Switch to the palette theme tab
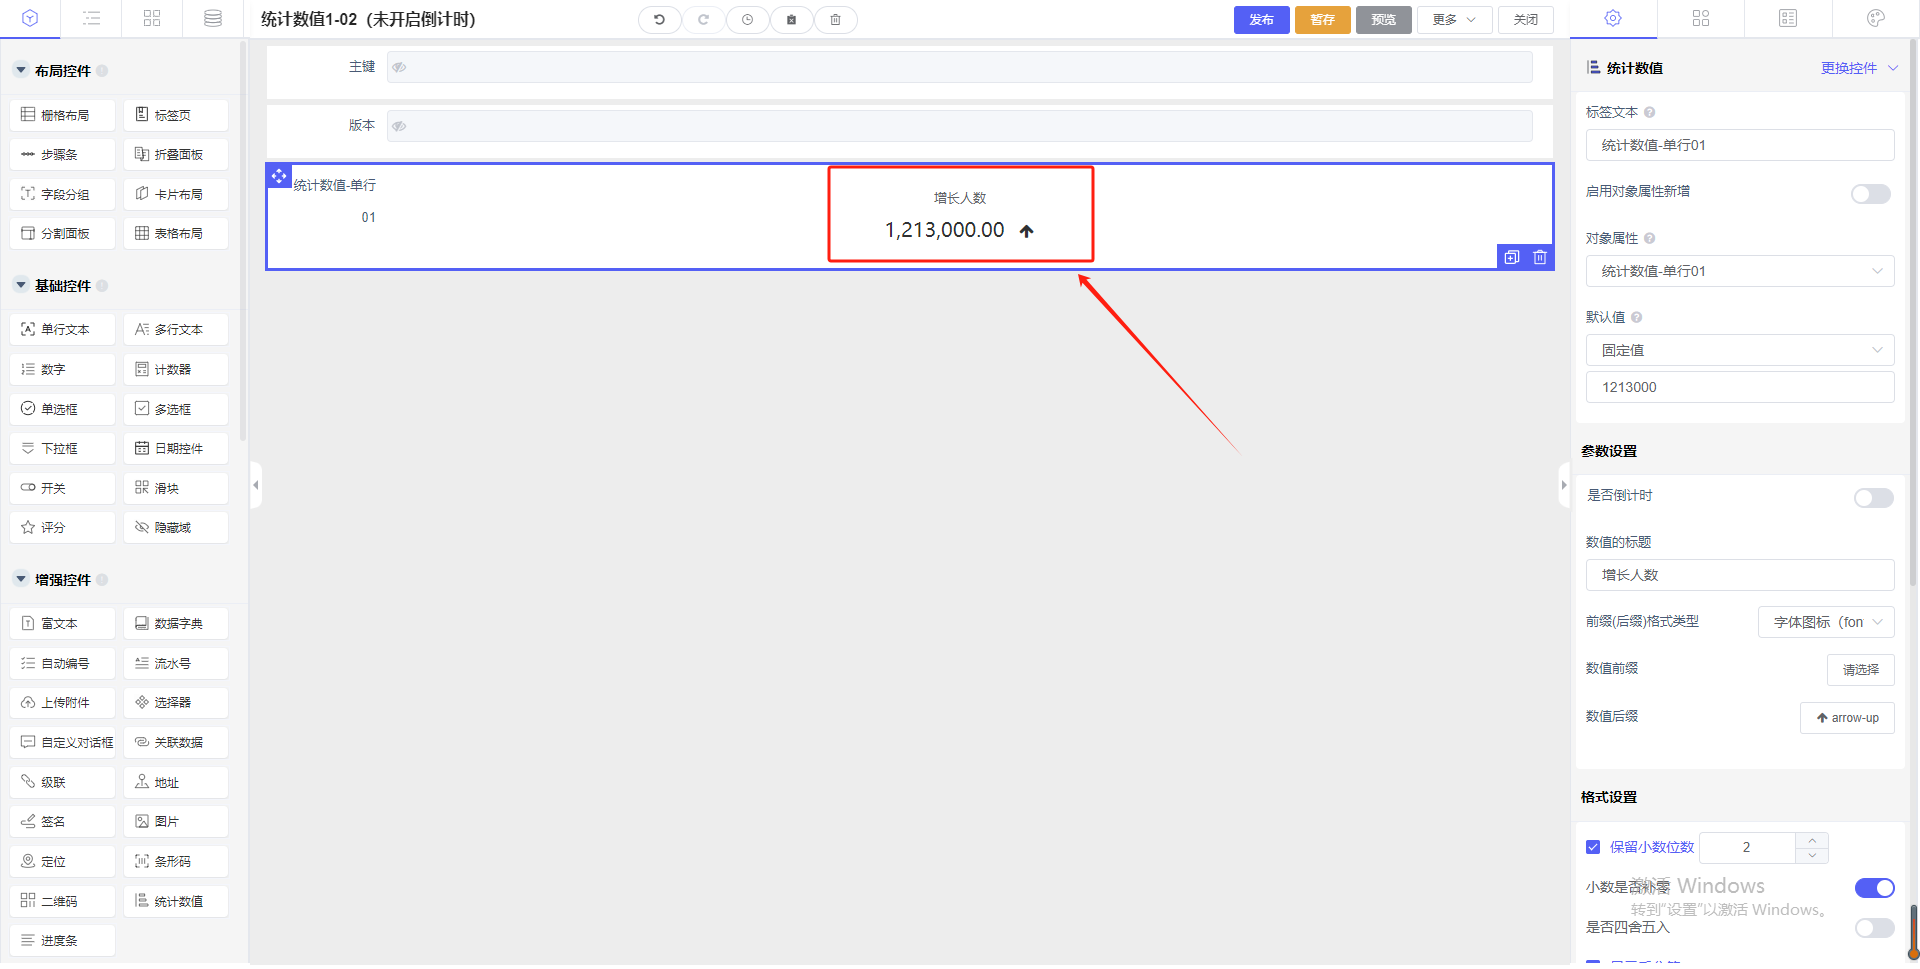 (x=1875, y=18)
